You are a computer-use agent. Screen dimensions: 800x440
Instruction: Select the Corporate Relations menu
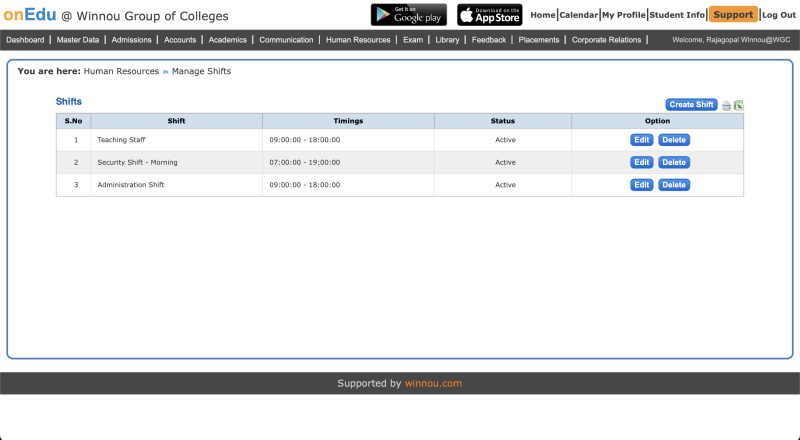point(605,40)
